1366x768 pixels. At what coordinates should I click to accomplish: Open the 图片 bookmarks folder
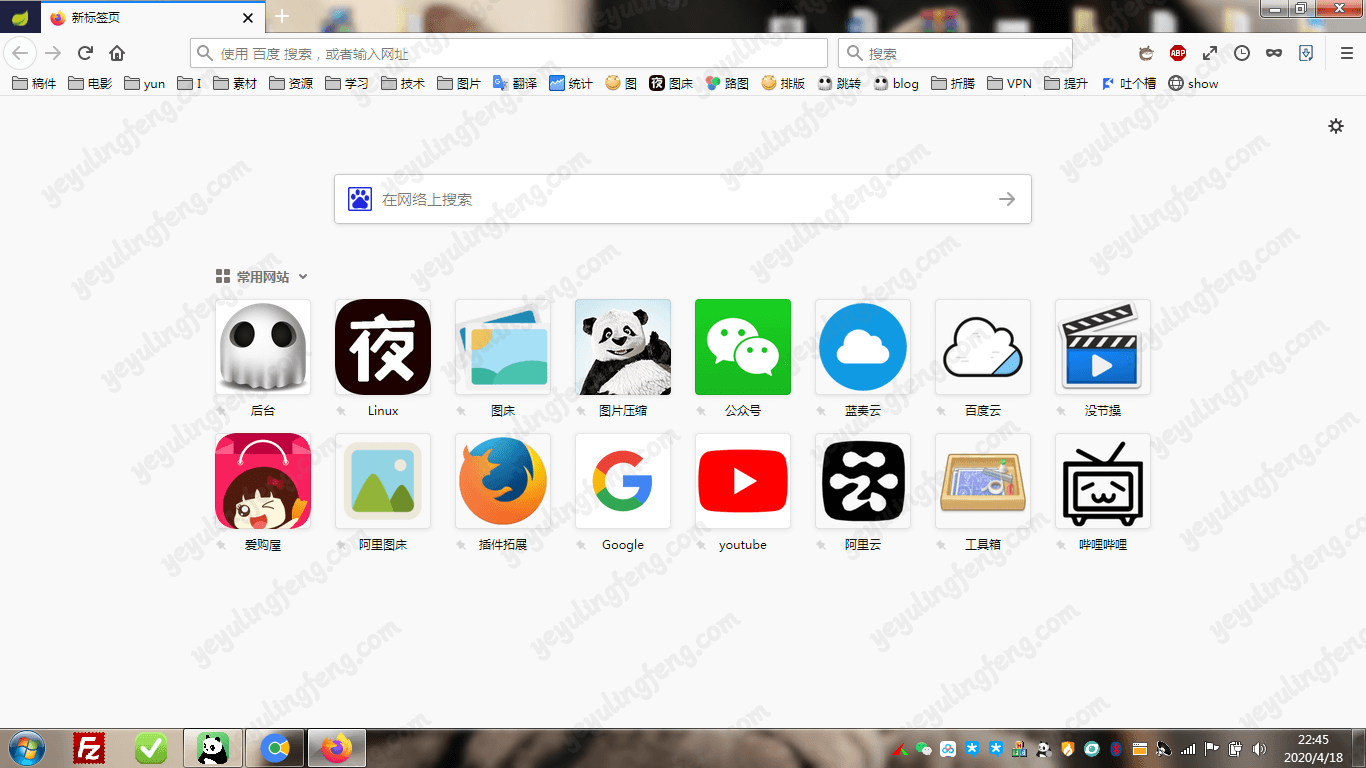[459, 83]
